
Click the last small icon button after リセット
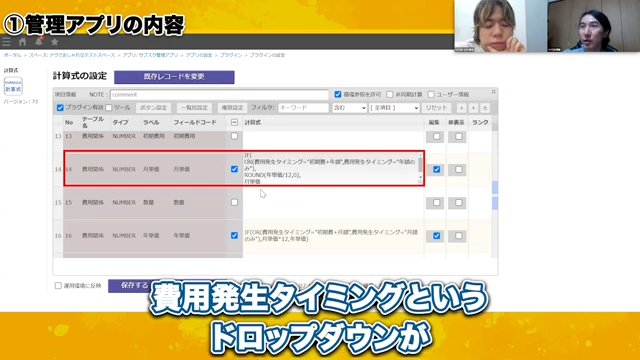click(485, 108)
